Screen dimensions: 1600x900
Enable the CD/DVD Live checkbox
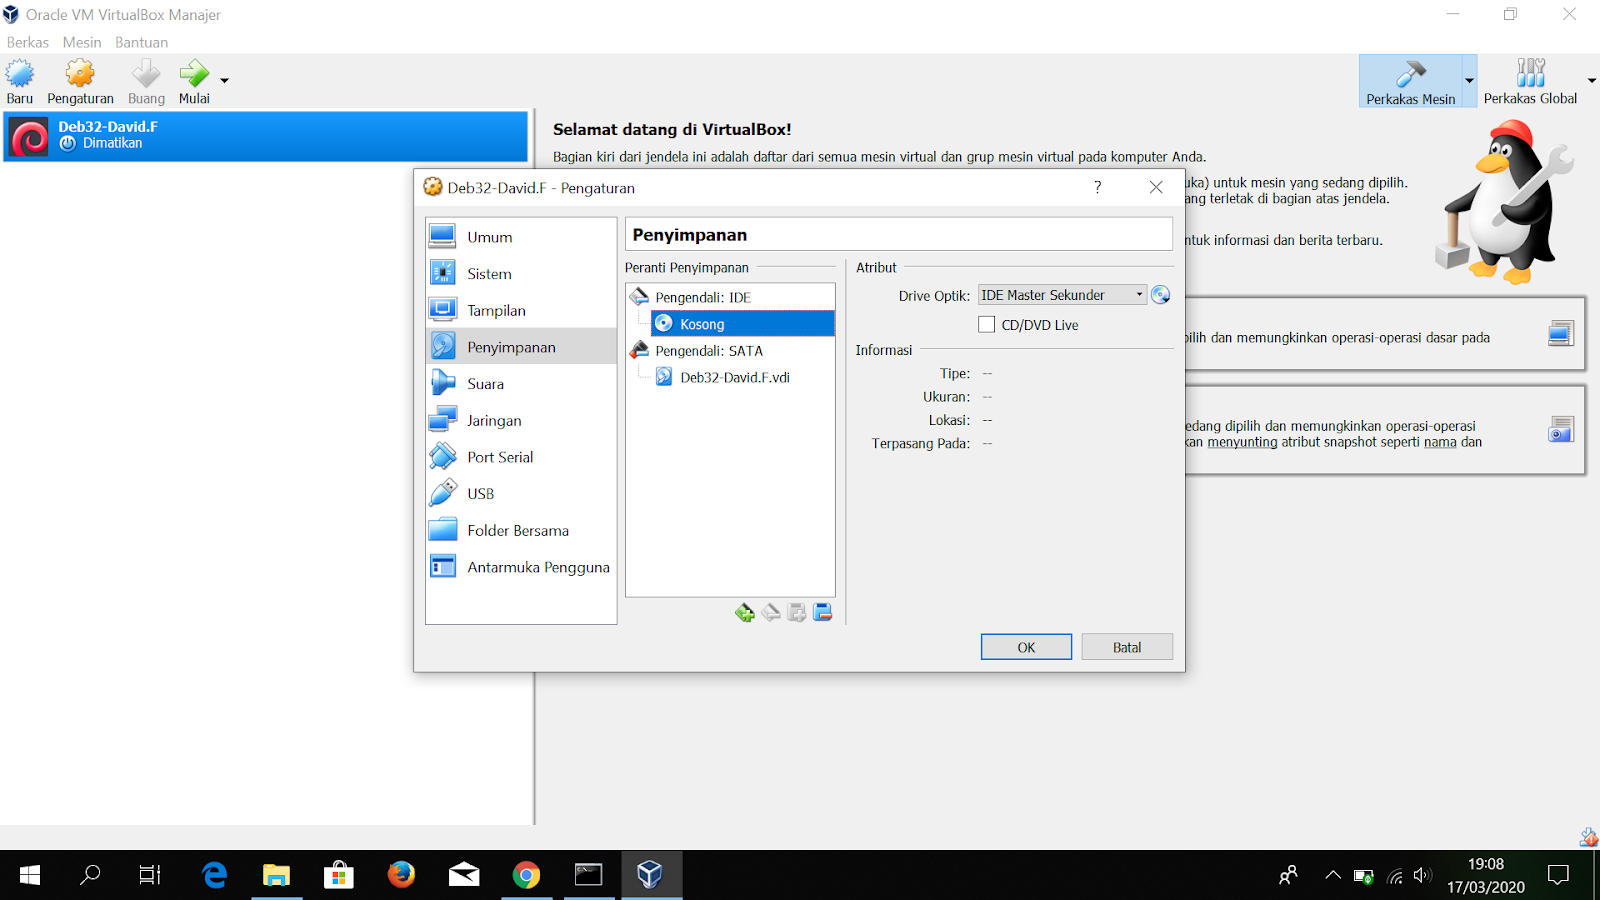[x=987, y=325]
